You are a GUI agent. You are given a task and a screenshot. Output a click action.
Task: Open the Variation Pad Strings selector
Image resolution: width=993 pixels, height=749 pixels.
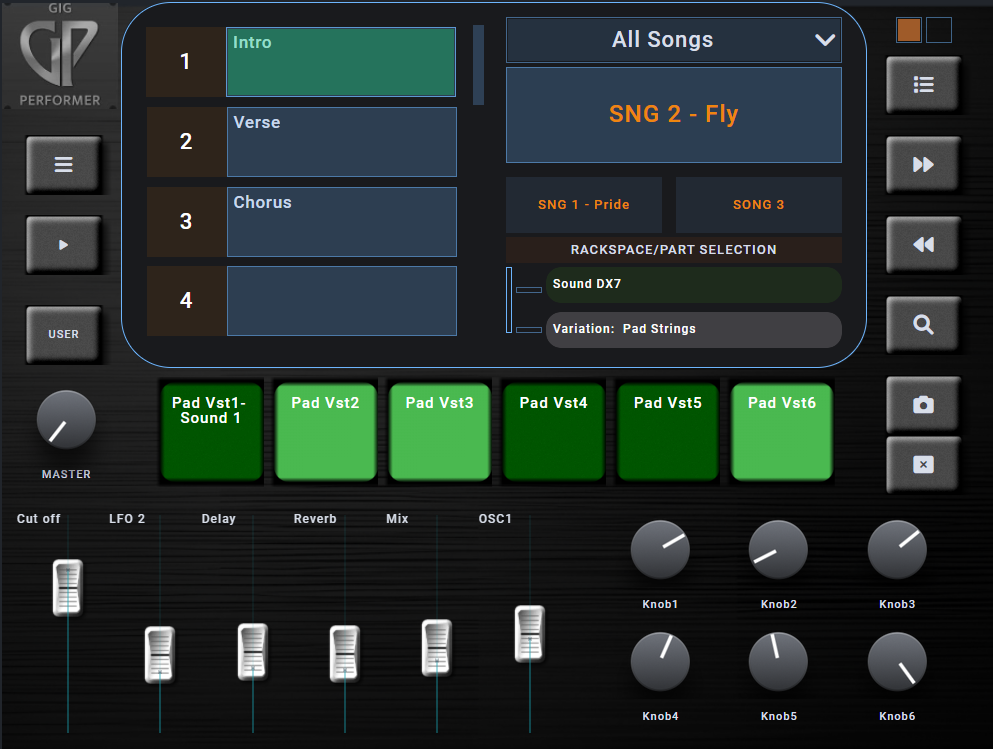pos(693,328)
